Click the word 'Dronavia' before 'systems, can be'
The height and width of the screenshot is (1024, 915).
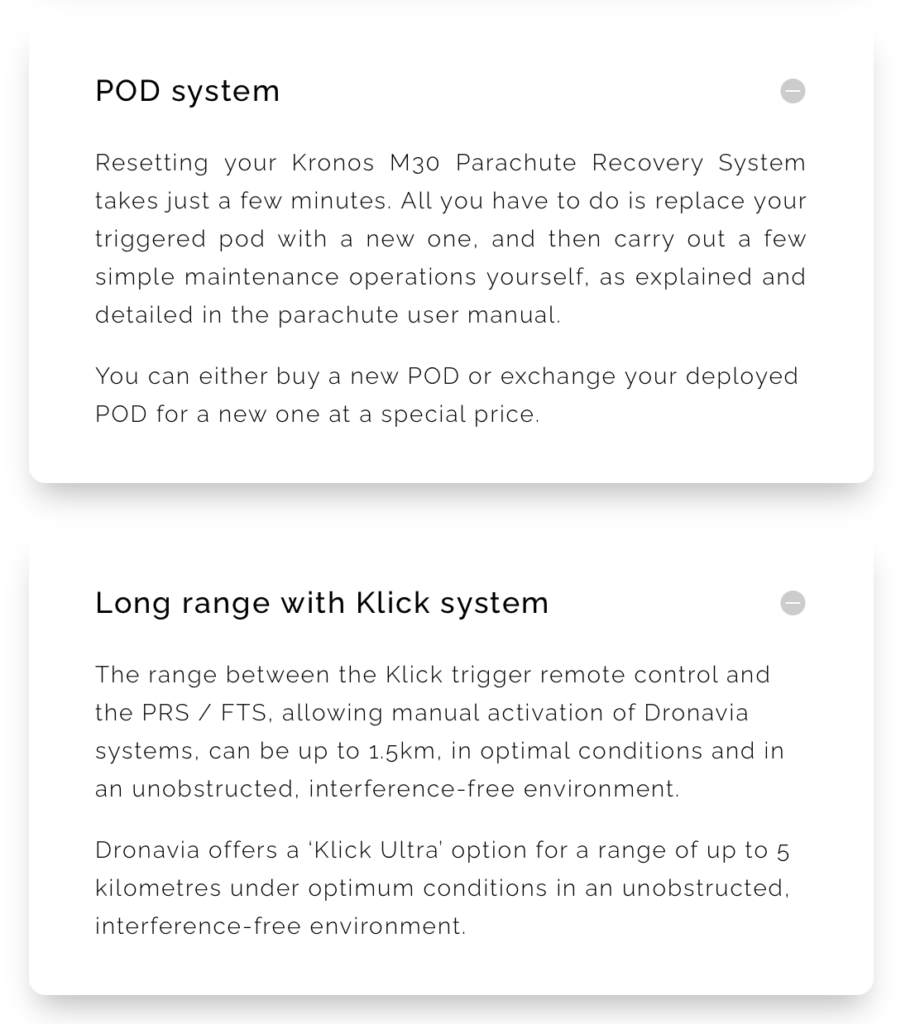tap(696, 712)
